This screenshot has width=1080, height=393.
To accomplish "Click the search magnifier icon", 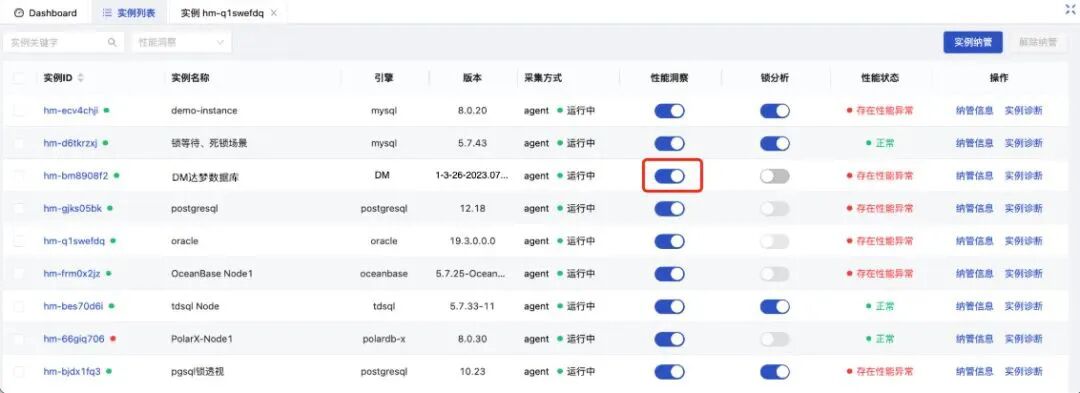I will pos(112,42).
